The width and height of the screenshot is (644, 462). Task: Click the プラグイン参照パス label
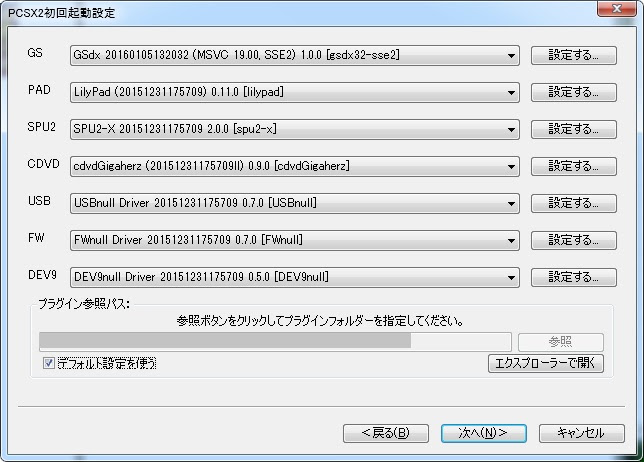[x=84, y=304]
